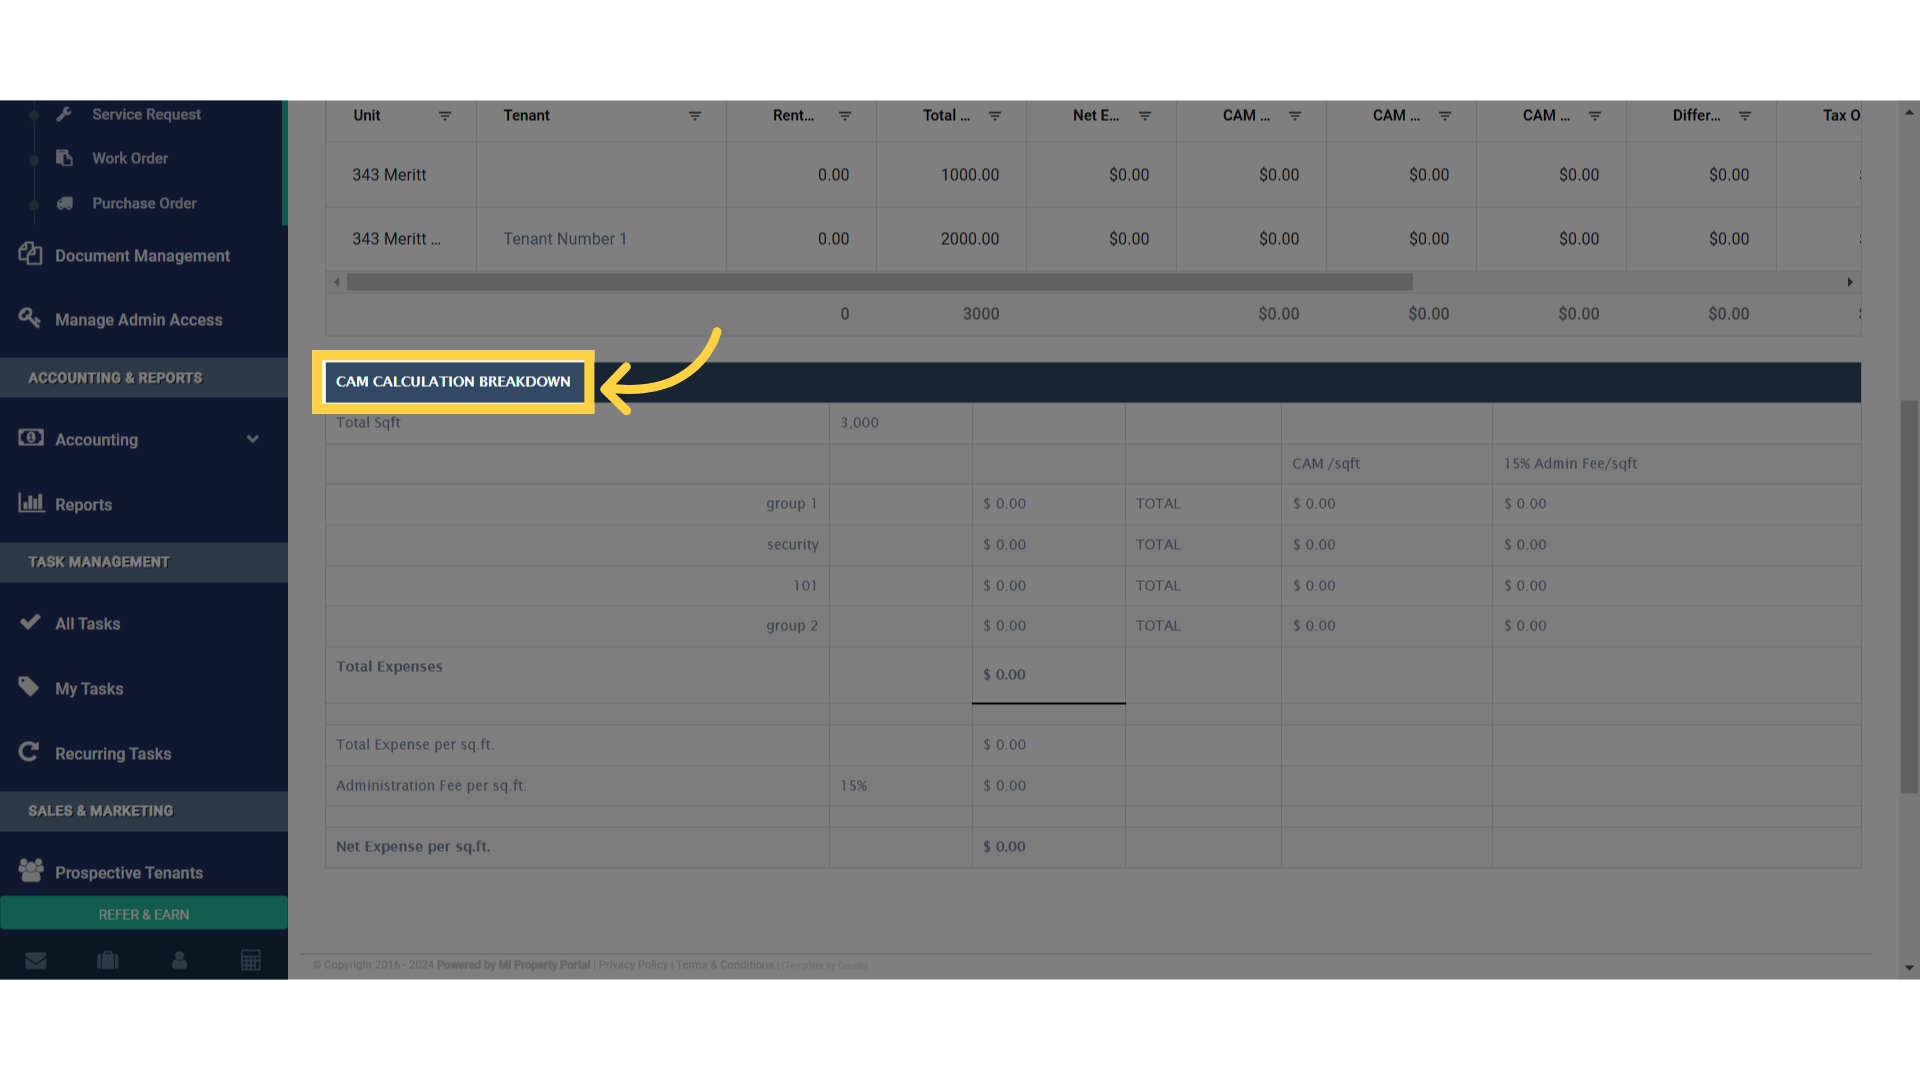
Task: Expand the Accounting menu chevron
Action: click(x=253, y=439)
